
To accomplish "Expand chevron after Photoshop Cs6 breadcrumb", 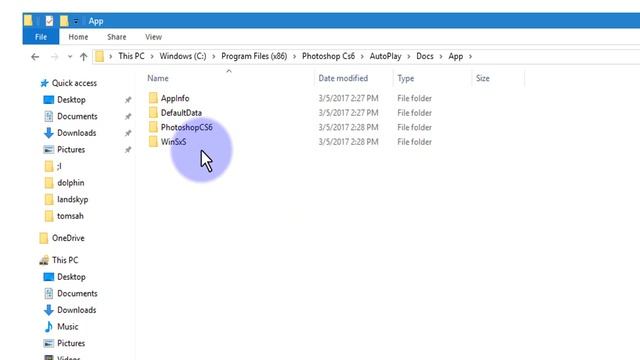I will [x=362, y=56].
